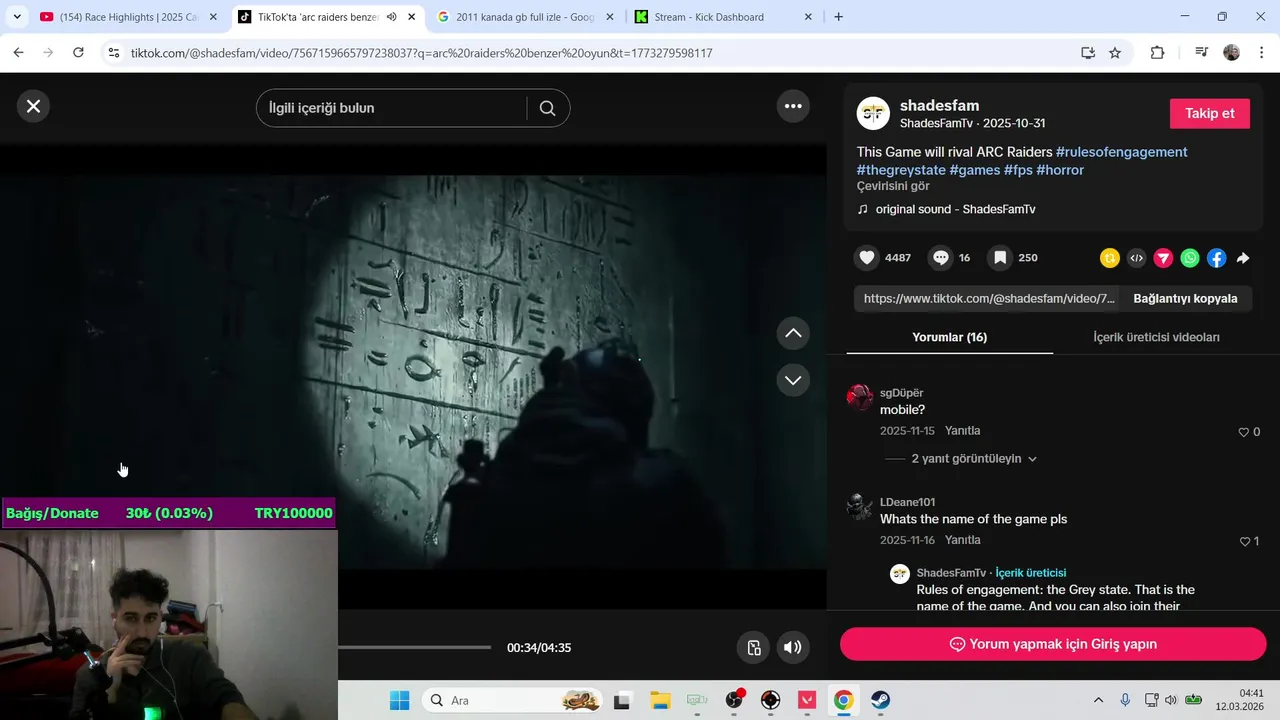Click the address bar URL
1280x720 pixels.
point(421,53)
